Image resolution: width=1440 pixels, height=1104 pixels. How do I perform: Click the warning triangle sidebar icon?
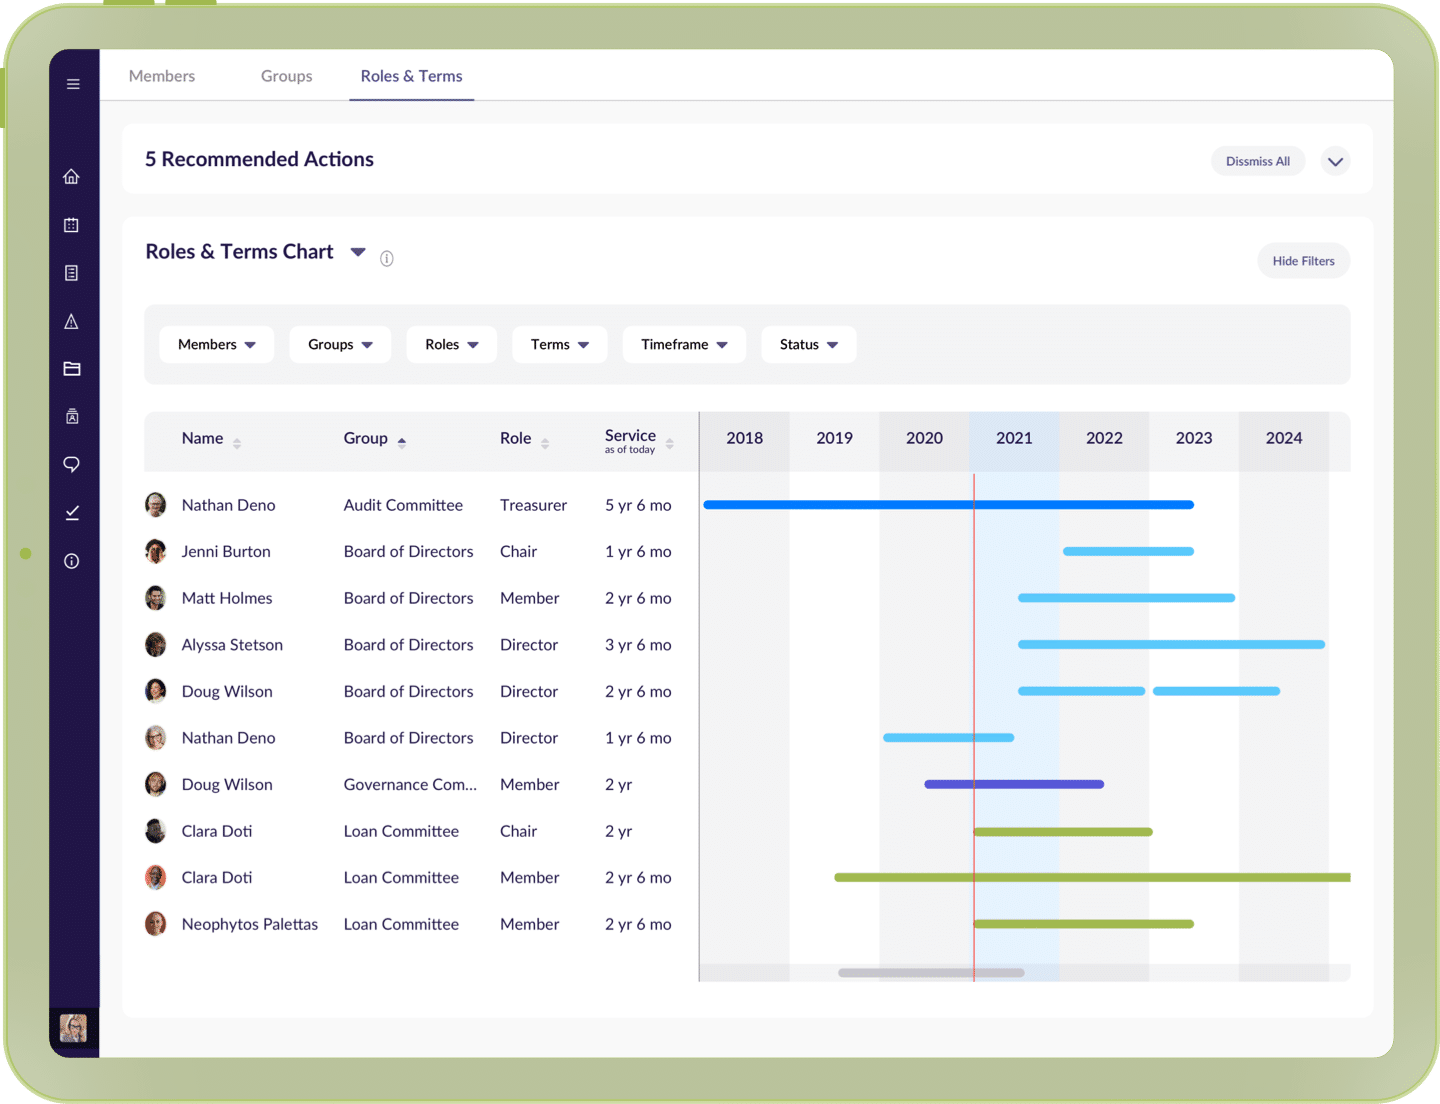(72, 321)
